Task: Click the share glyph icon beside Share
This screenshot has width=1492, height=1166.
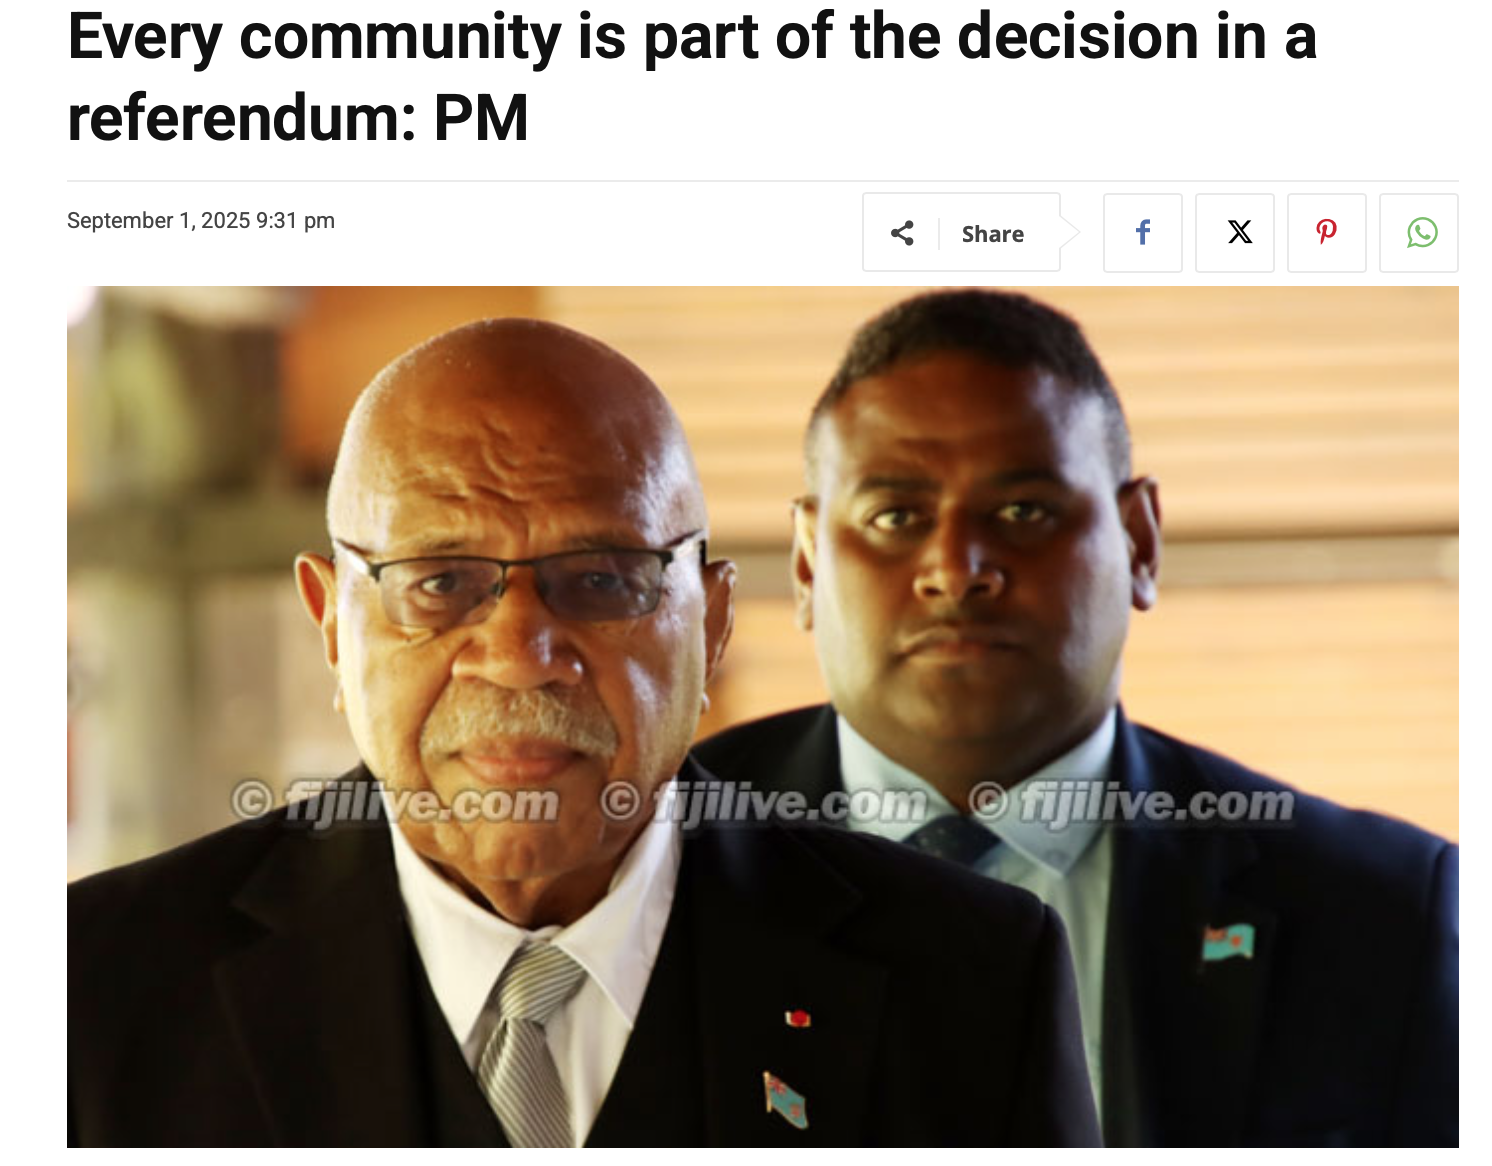Action: (x=902, y=233)
